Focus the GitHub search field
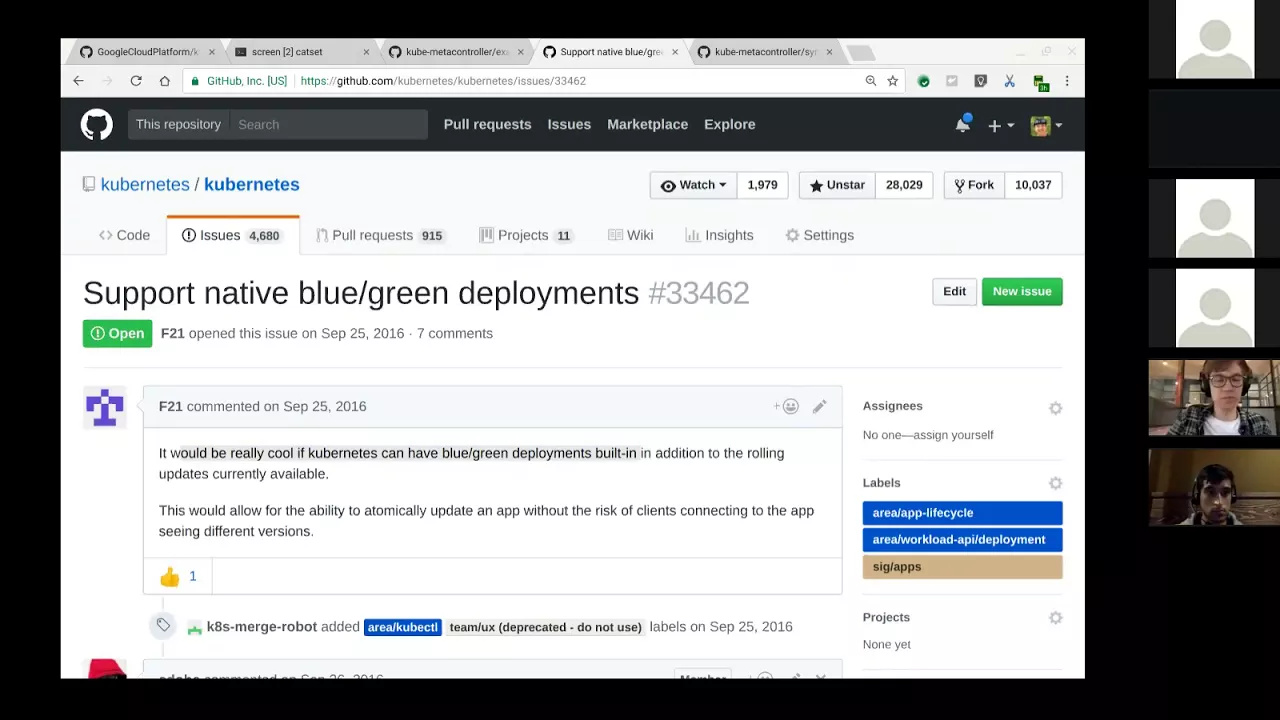This screenshot has width=1280, height=720. coord(328,124)
